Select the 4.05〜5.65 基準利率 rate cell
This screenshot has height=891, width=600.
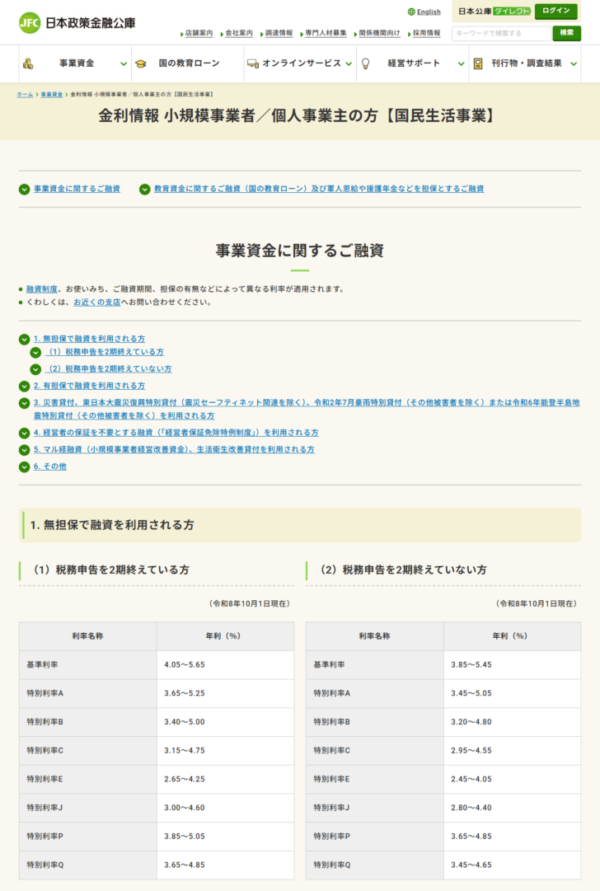(x=226, y=665)
